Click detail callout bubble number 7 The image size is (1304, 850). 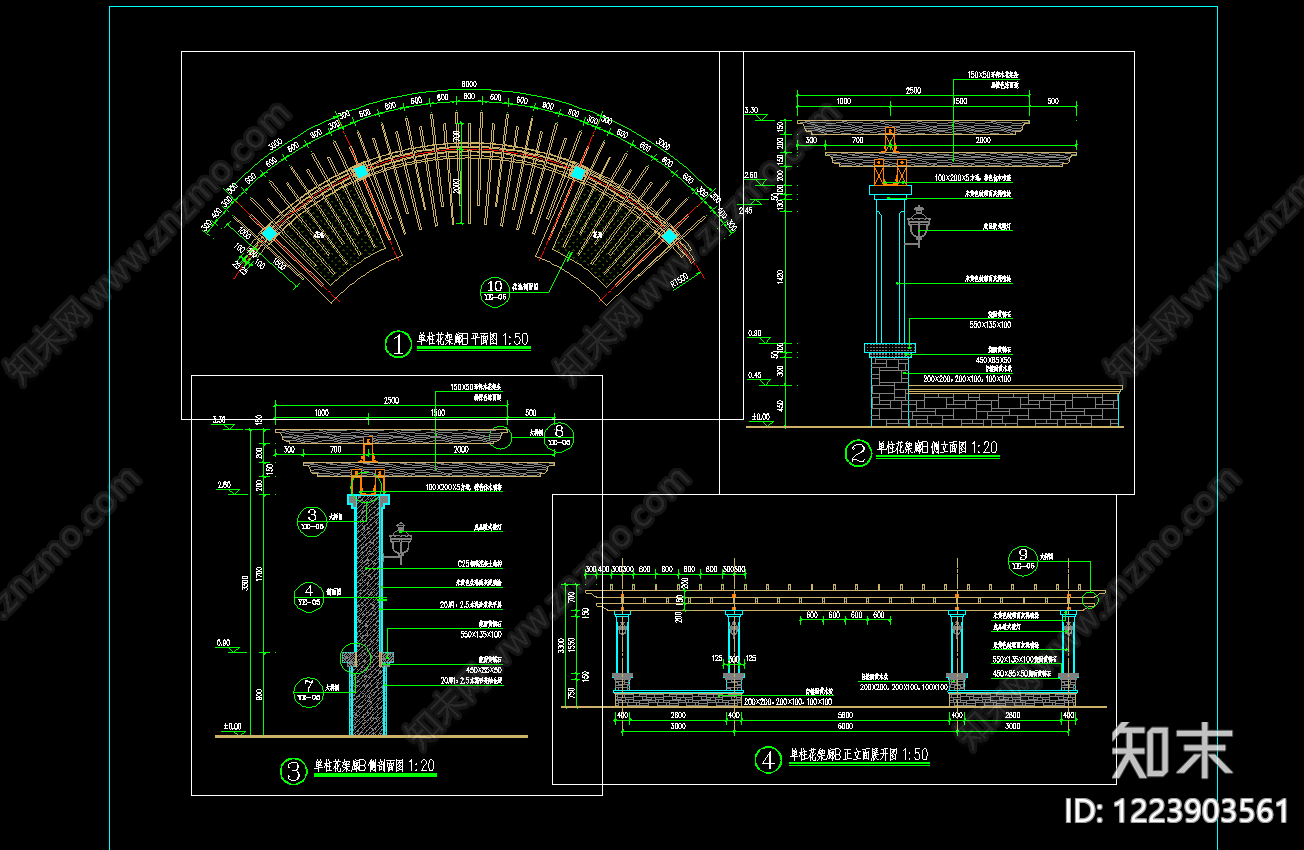click(309, 690)
